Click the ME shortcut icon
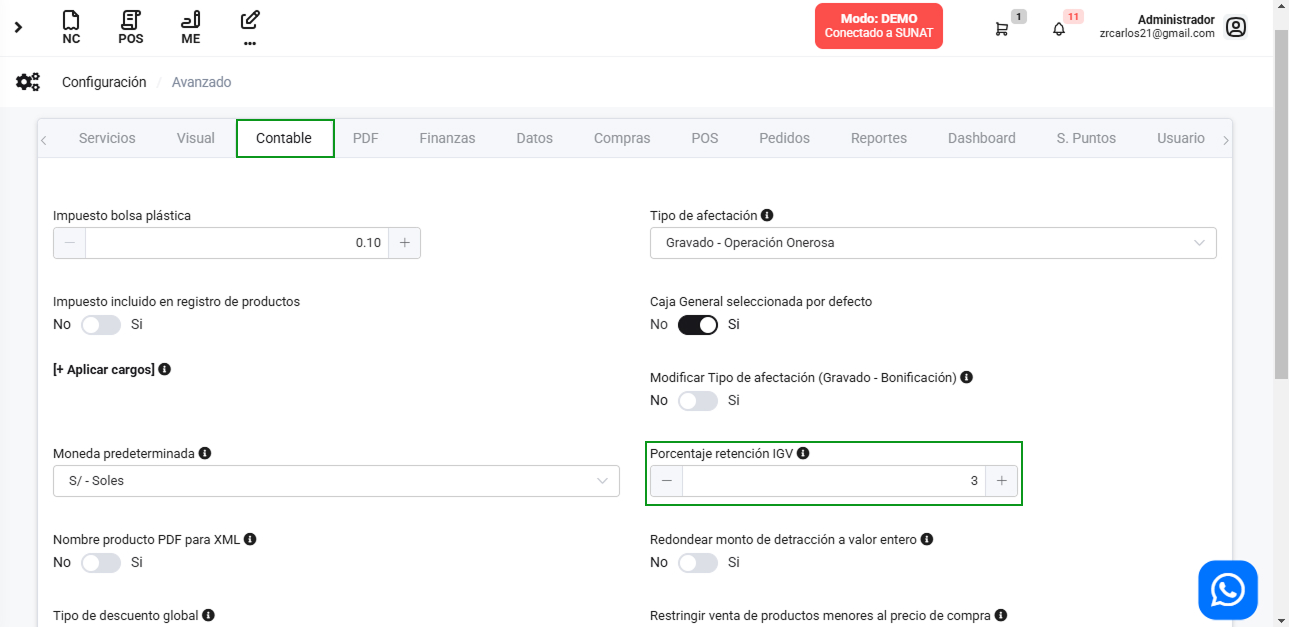Screen dimensions: 1289x627 click(190, 27)
